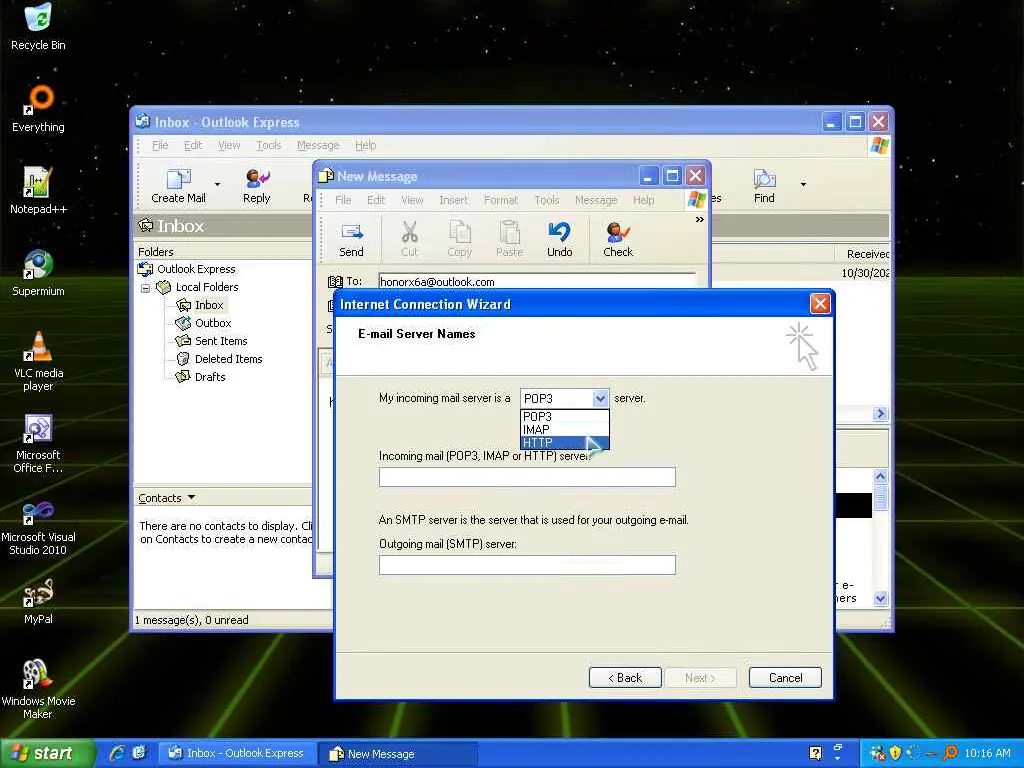
Task: Open the Contacts dropdown menu
Action: pyautogui.click(x=167, y=498)
